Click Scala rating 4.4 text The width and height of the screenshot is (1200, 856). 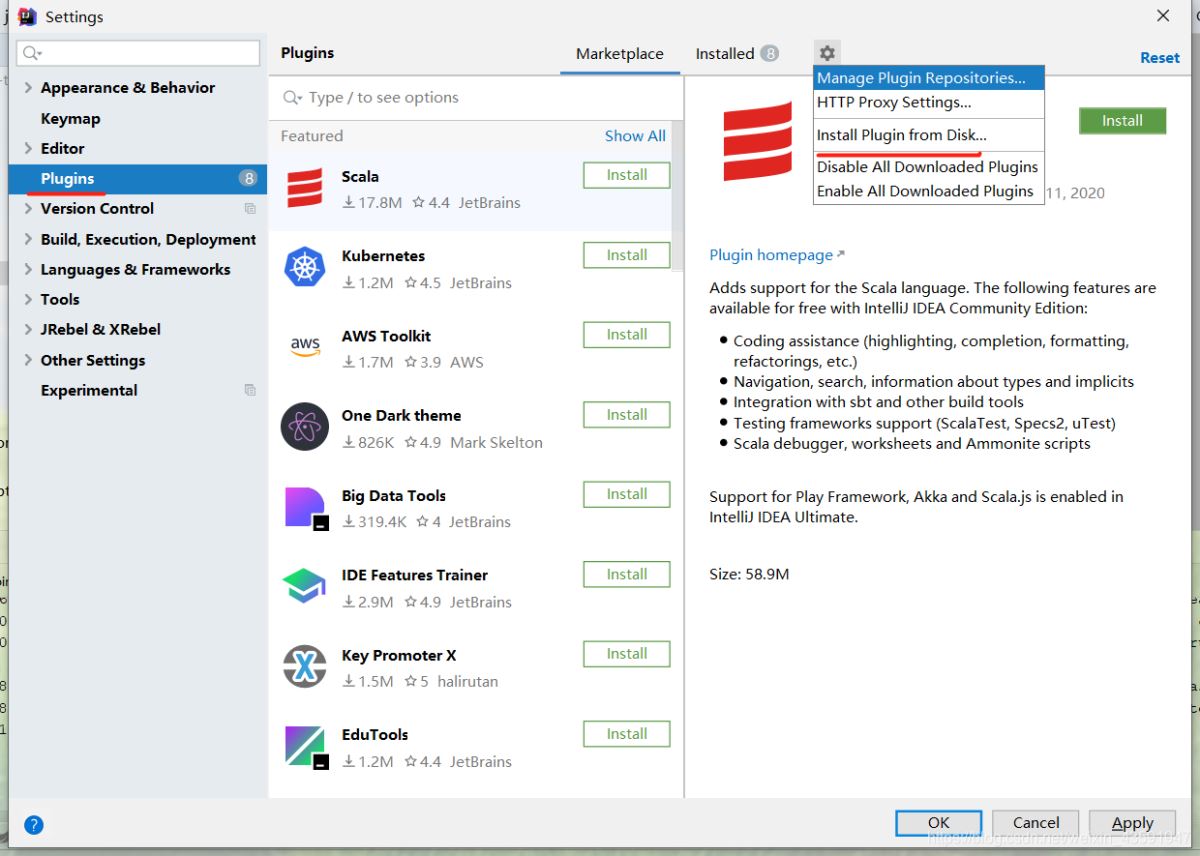click(x=439, y=202)
